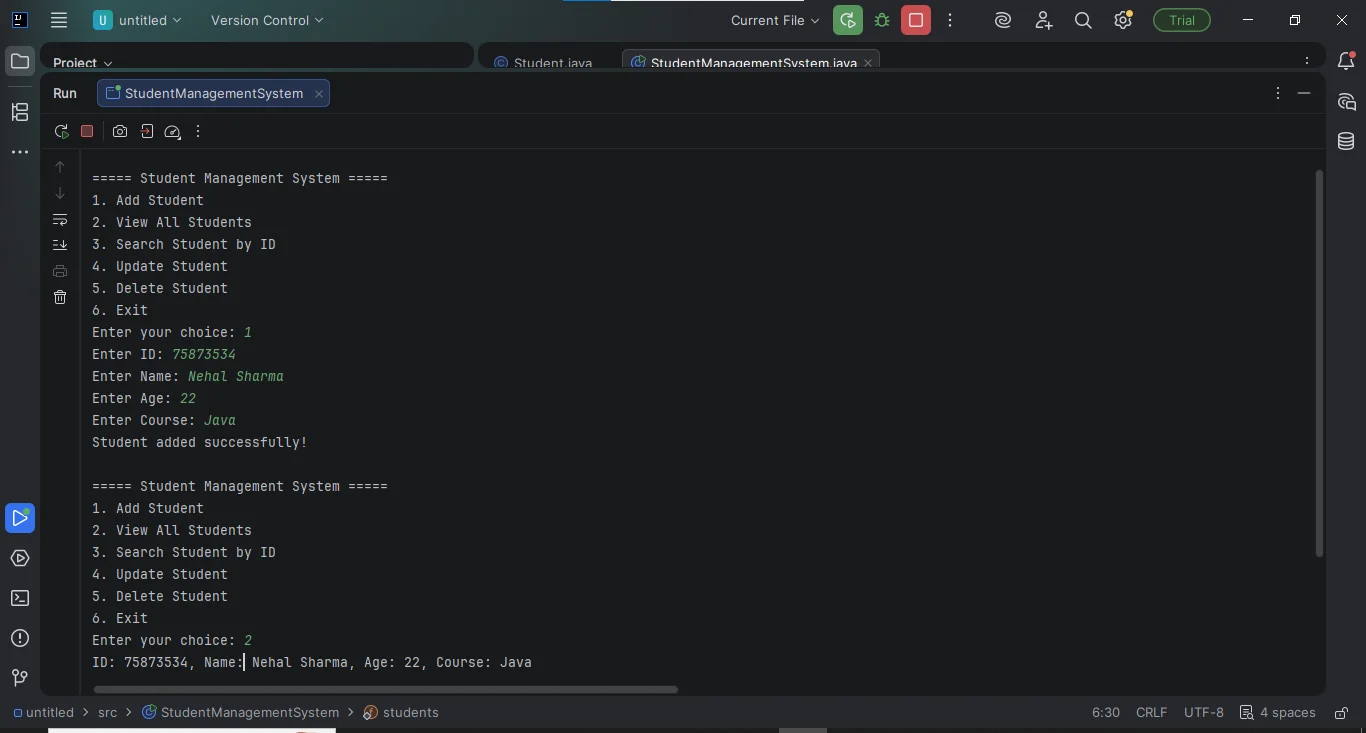This screenshot has width=1366, height=733.
Task: Click the green Run button in the title bar
Action: [848, 20]
